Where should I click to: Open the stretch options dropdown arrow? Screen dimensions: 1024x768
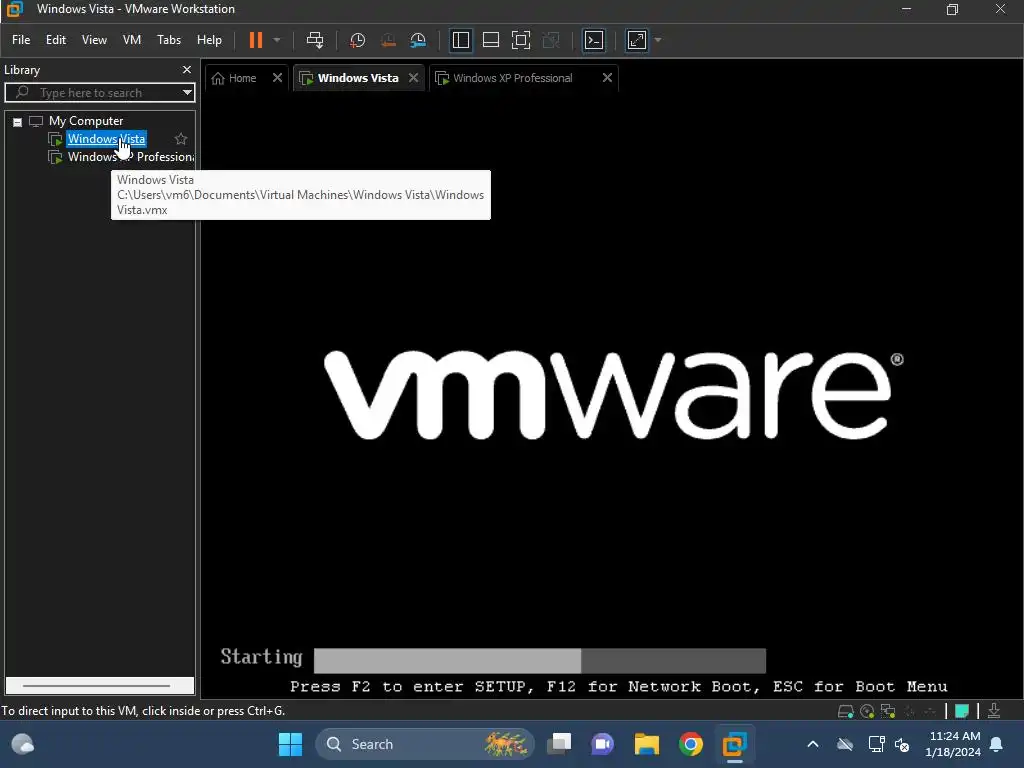658,40
